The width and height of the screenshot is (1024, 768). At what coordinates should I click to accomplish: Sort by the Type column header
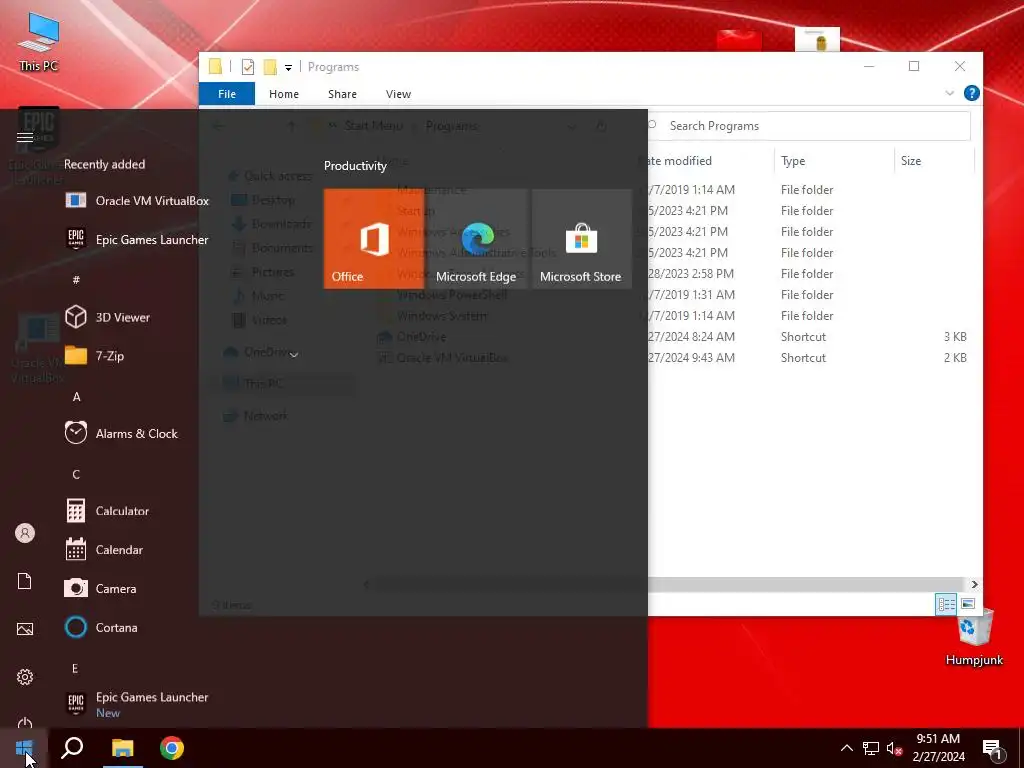click(834, 161)
